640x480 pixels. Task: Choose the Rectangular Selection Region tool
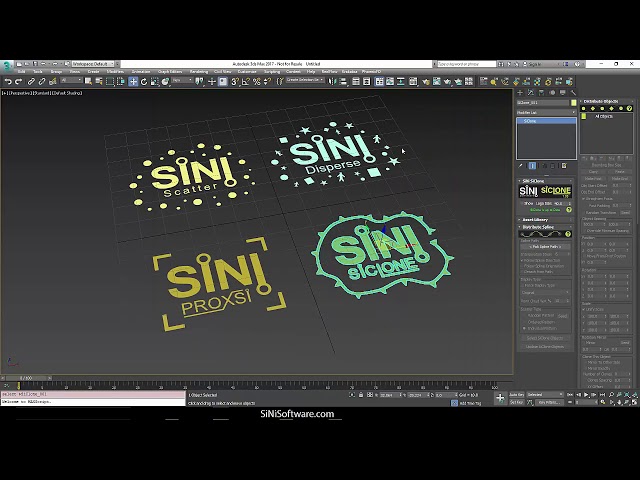(x=110, y=82)
